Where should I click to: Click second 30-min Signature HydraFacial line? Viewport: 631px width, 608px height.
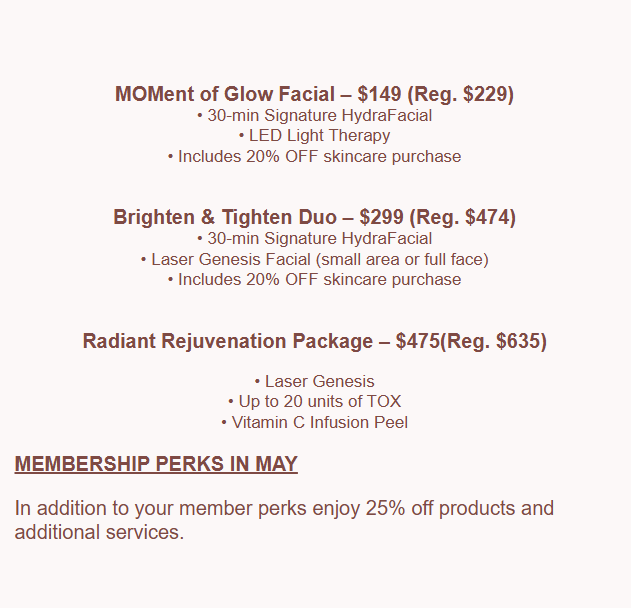(x=314, y=239)
